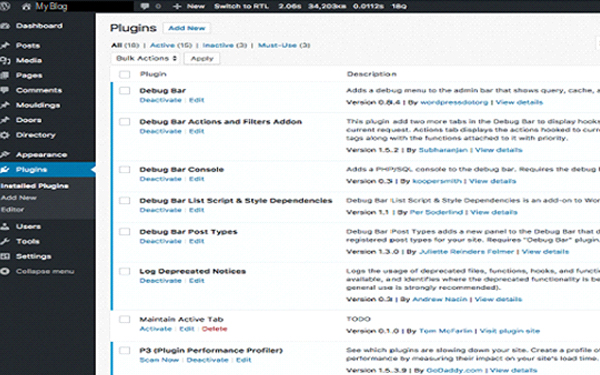Click the Posts pin icon

click(5, 46)
